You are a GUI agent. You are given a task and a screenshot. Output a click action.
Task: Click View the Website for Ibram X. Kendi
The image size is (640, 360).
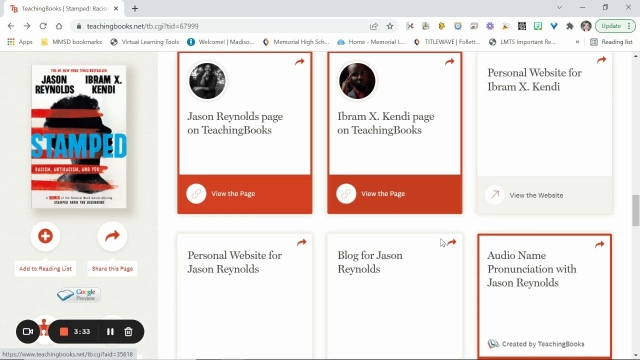click(x=536, y=196)
